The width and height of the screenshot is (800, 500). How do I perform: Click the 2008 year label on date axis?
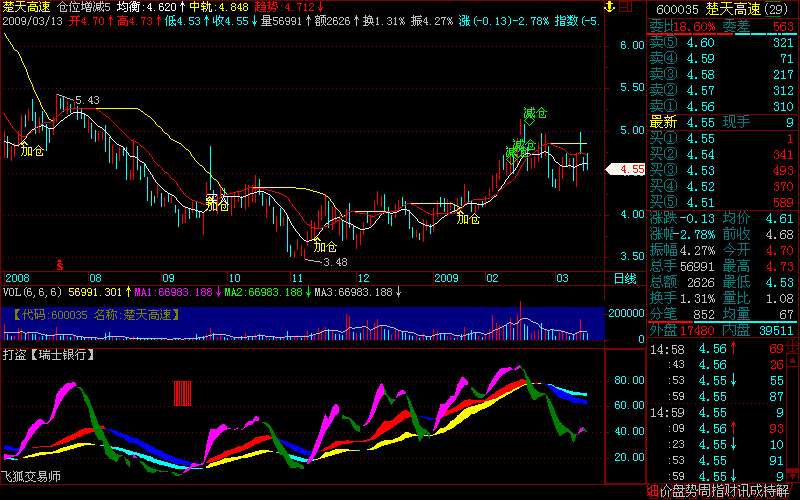click(17, 278)
